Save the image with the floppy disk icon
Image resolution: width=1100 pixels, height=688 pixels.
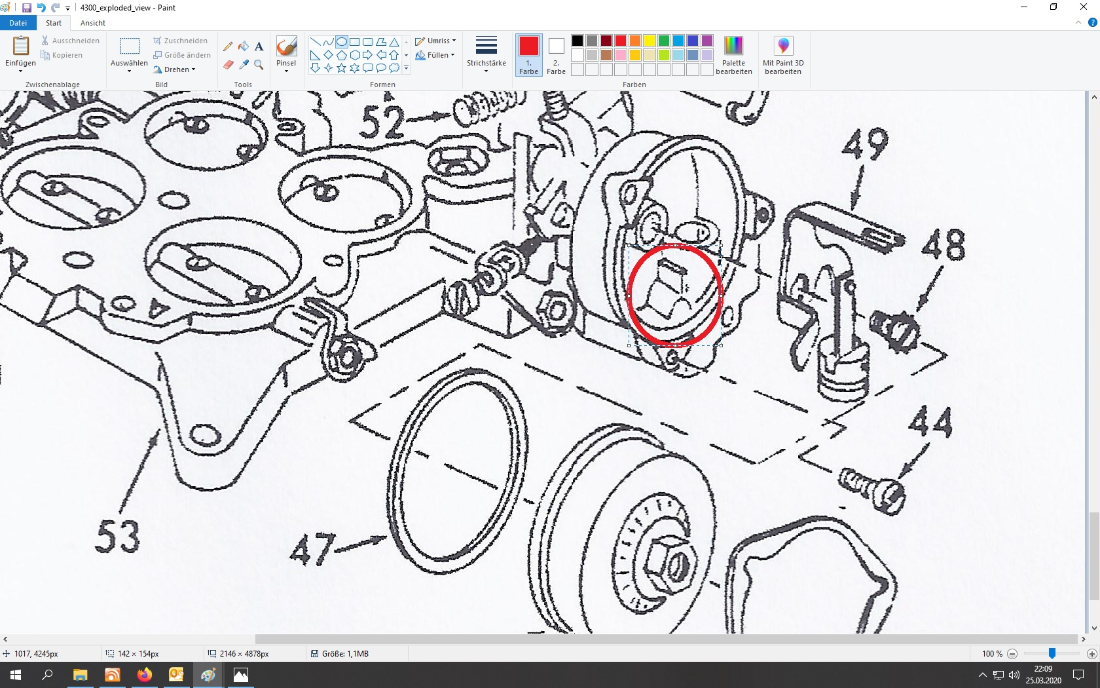[x=27, y=8]
